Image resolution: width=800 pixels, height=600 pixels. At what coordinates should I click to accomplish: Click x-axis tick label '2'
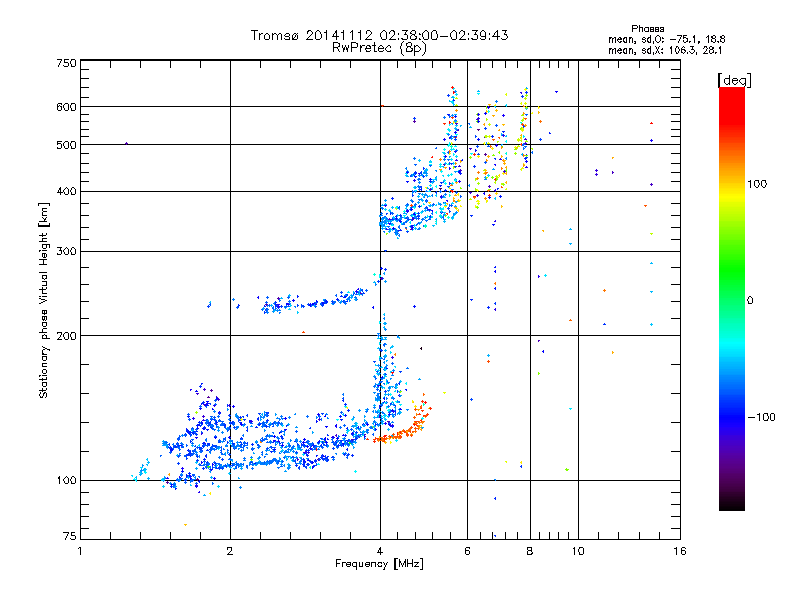230,551
